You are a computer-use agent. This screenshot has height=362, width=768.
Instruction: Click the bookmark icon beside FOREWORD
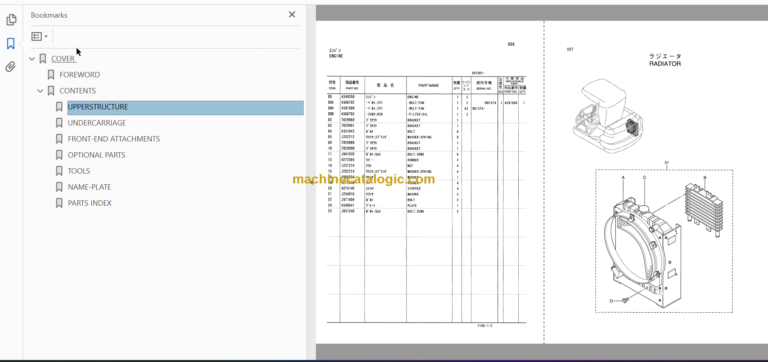coord(50,75)
